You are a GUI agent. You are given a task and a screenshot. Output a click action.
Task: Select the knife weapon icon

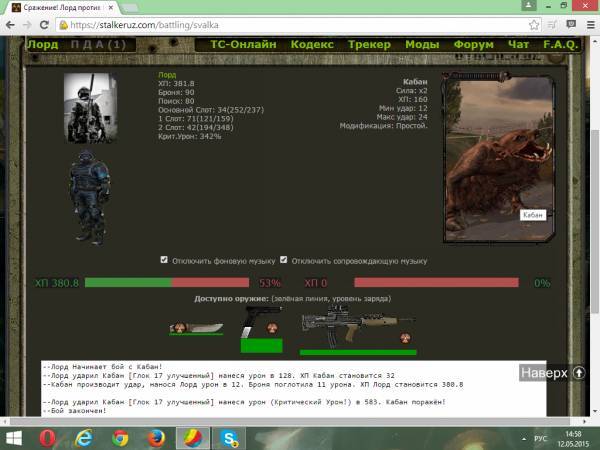point(194,326)
